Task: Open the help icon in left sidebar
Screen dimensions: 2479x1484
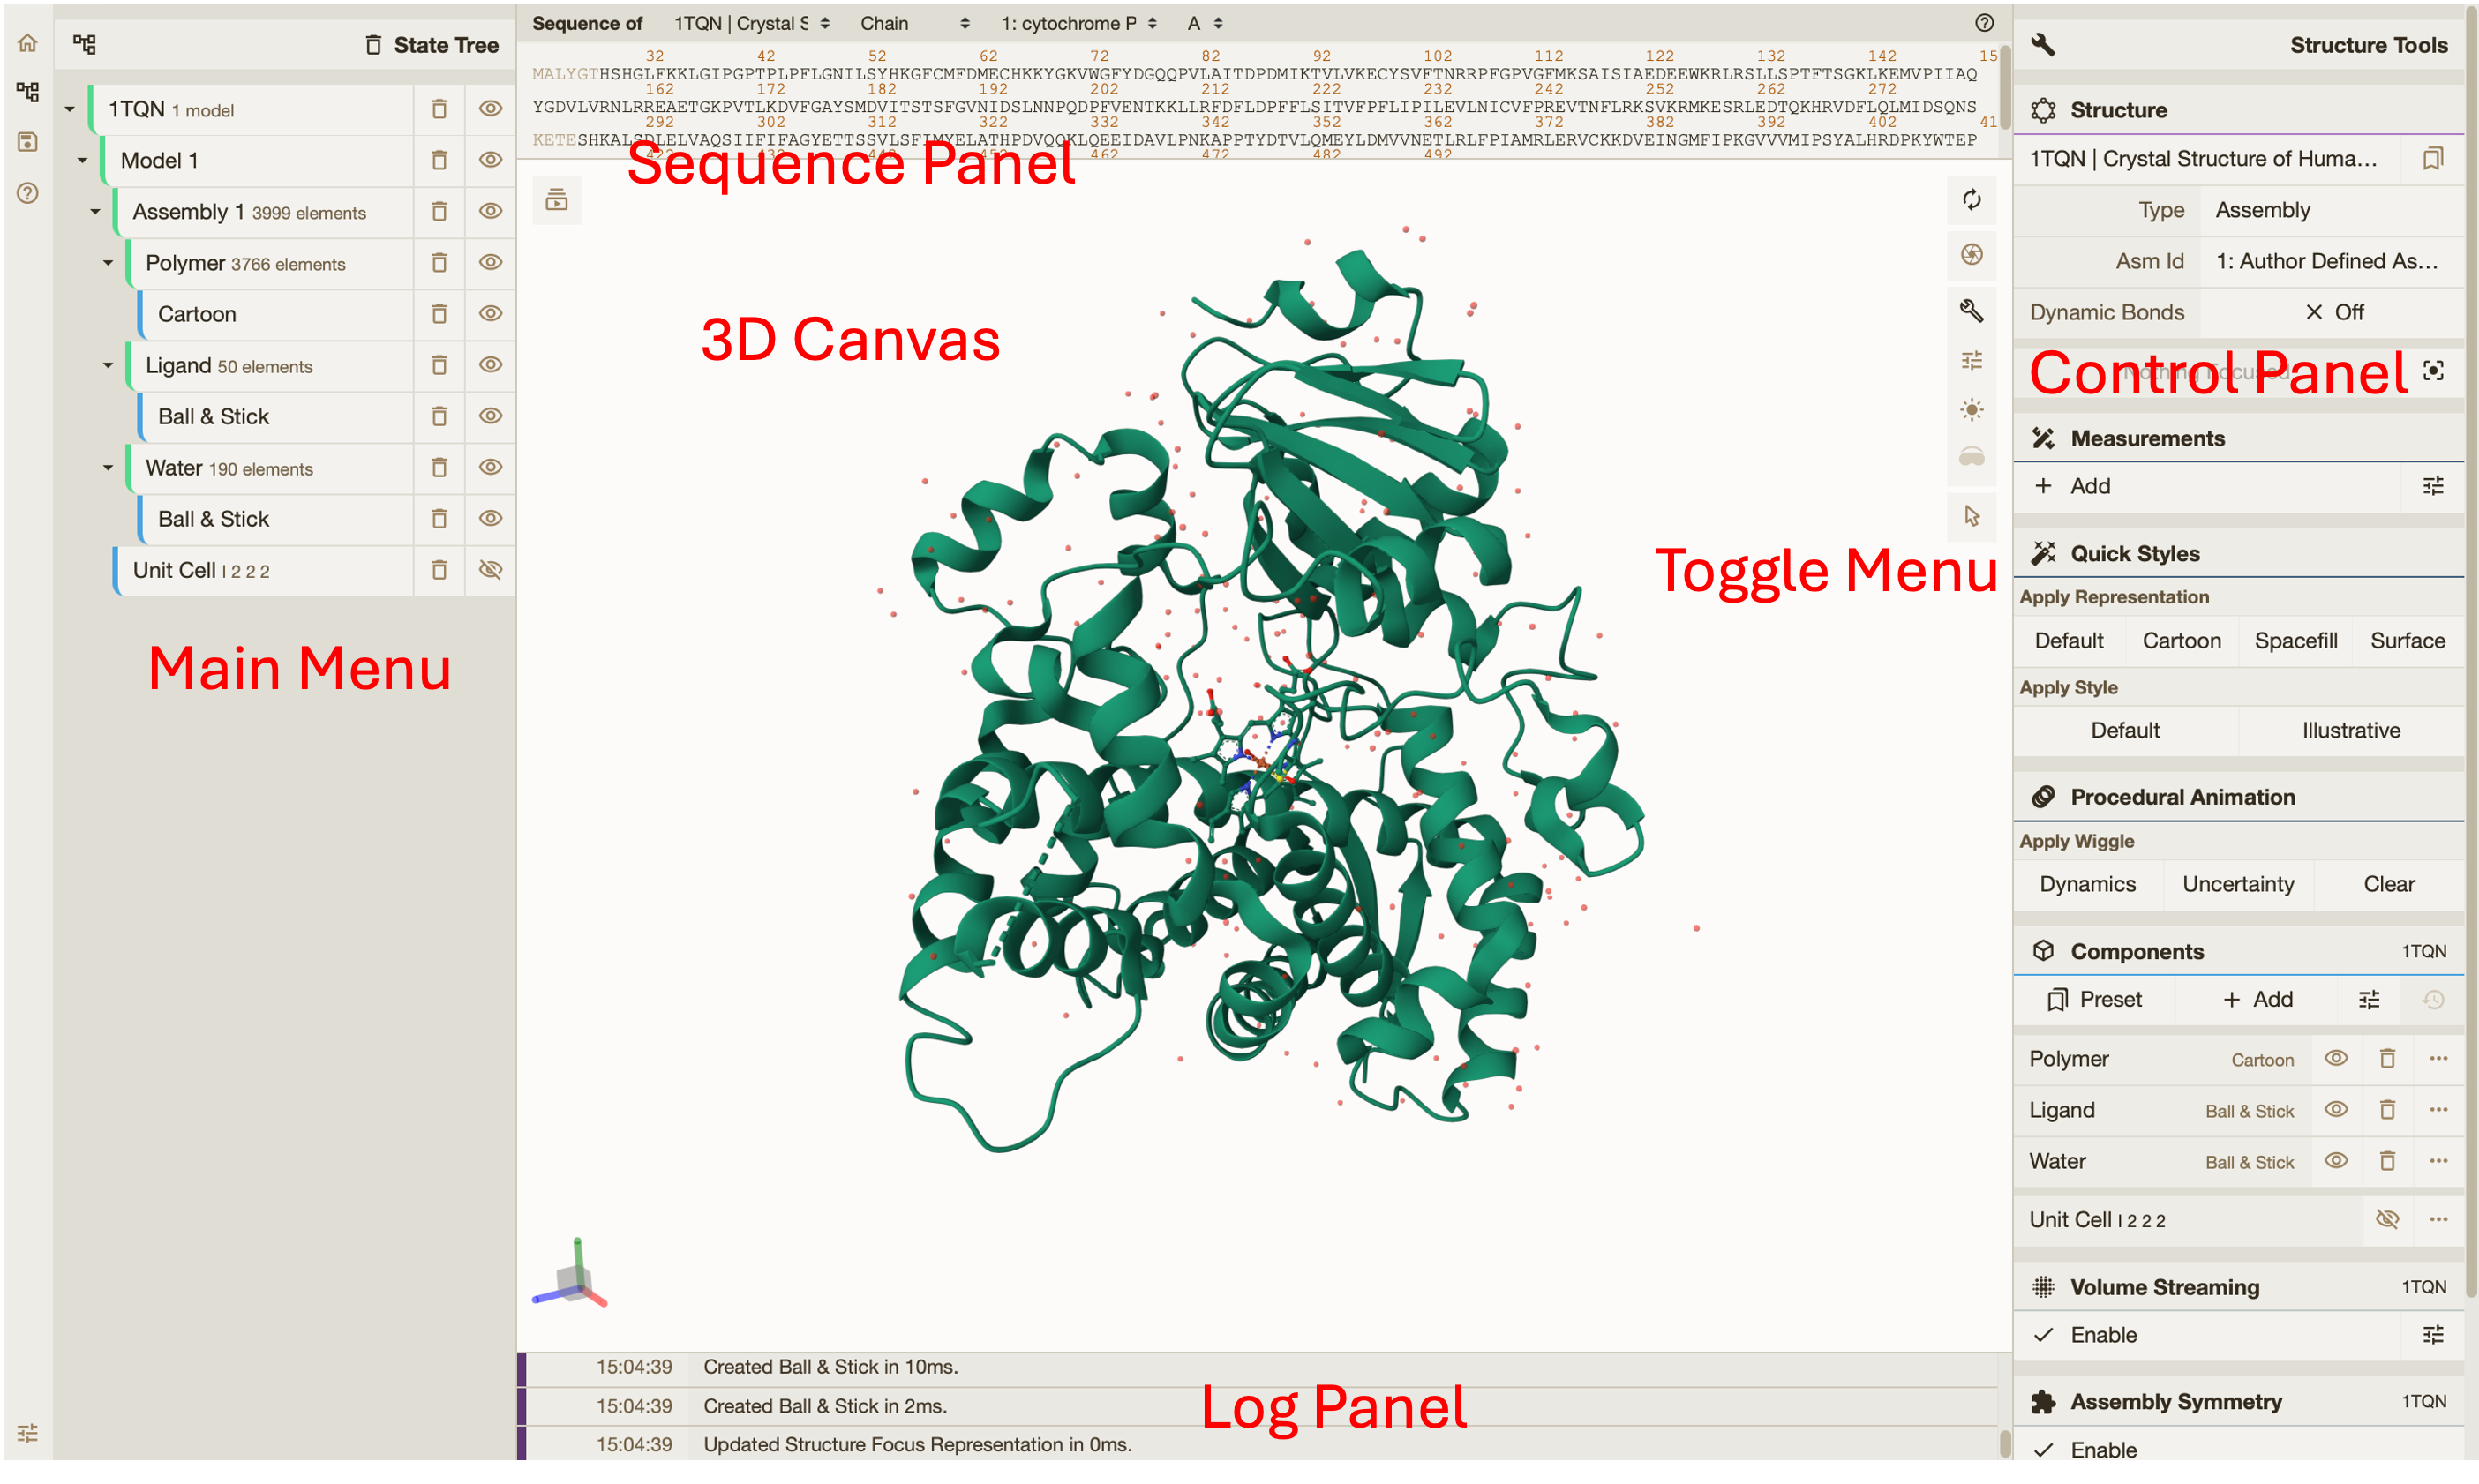Action: (x=27, y=193)
